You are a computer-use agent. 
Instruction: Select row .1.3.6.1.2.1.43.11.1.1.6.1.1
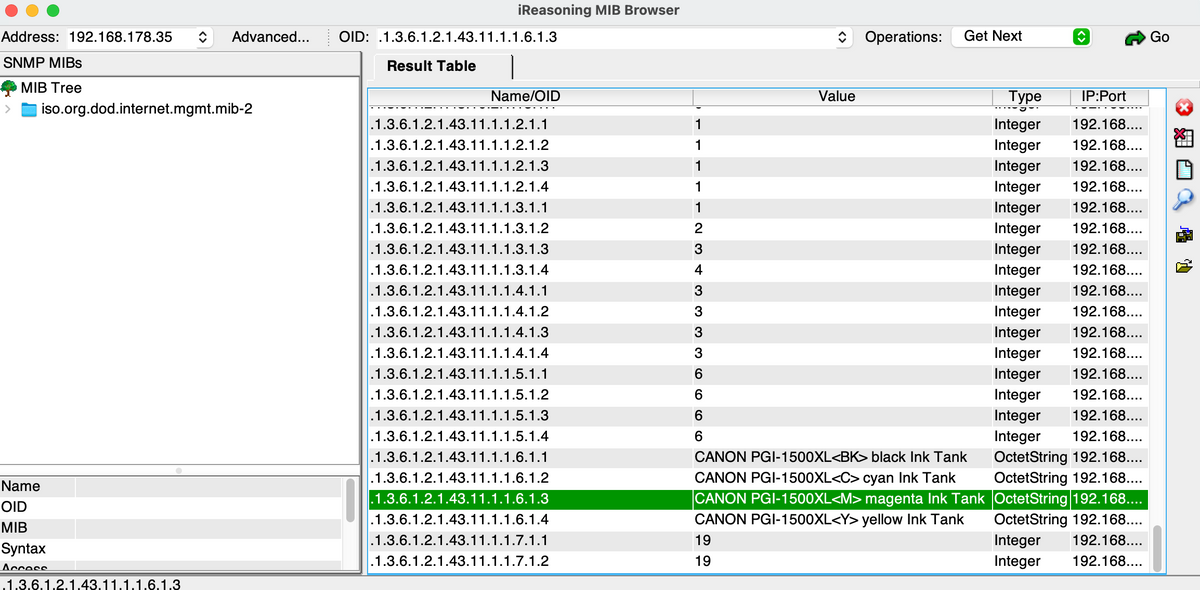point(758,457)
